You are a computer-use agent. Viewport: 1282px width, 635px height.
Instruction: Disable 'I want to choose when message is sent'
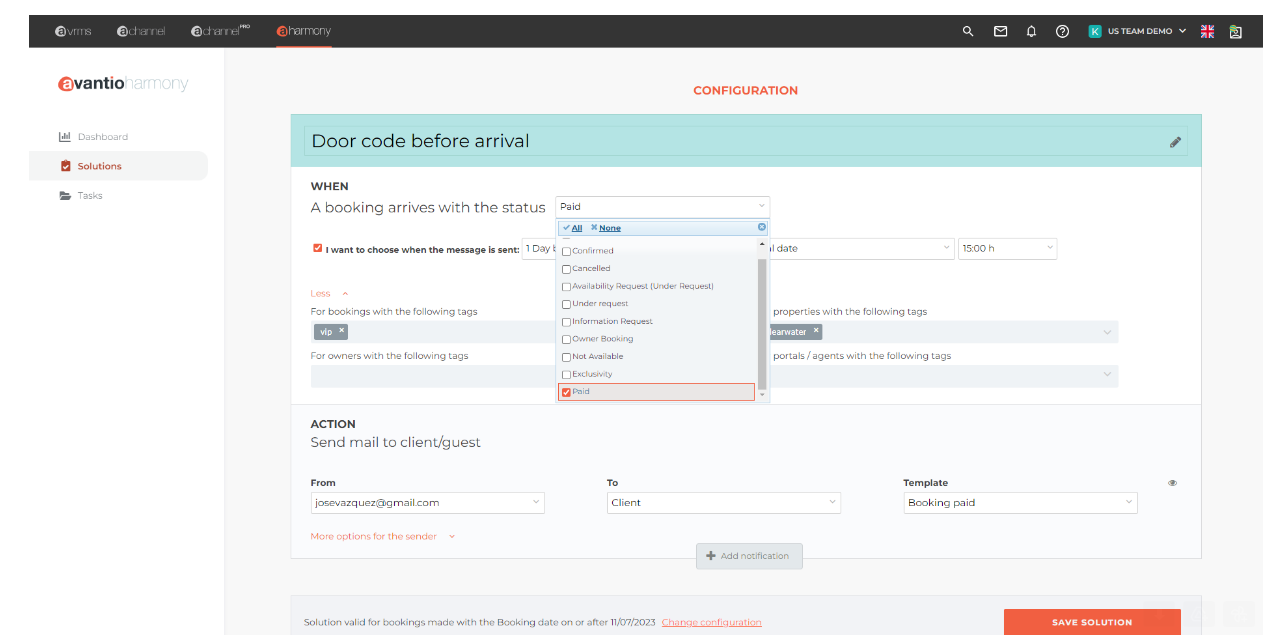(x=318, y=248)
